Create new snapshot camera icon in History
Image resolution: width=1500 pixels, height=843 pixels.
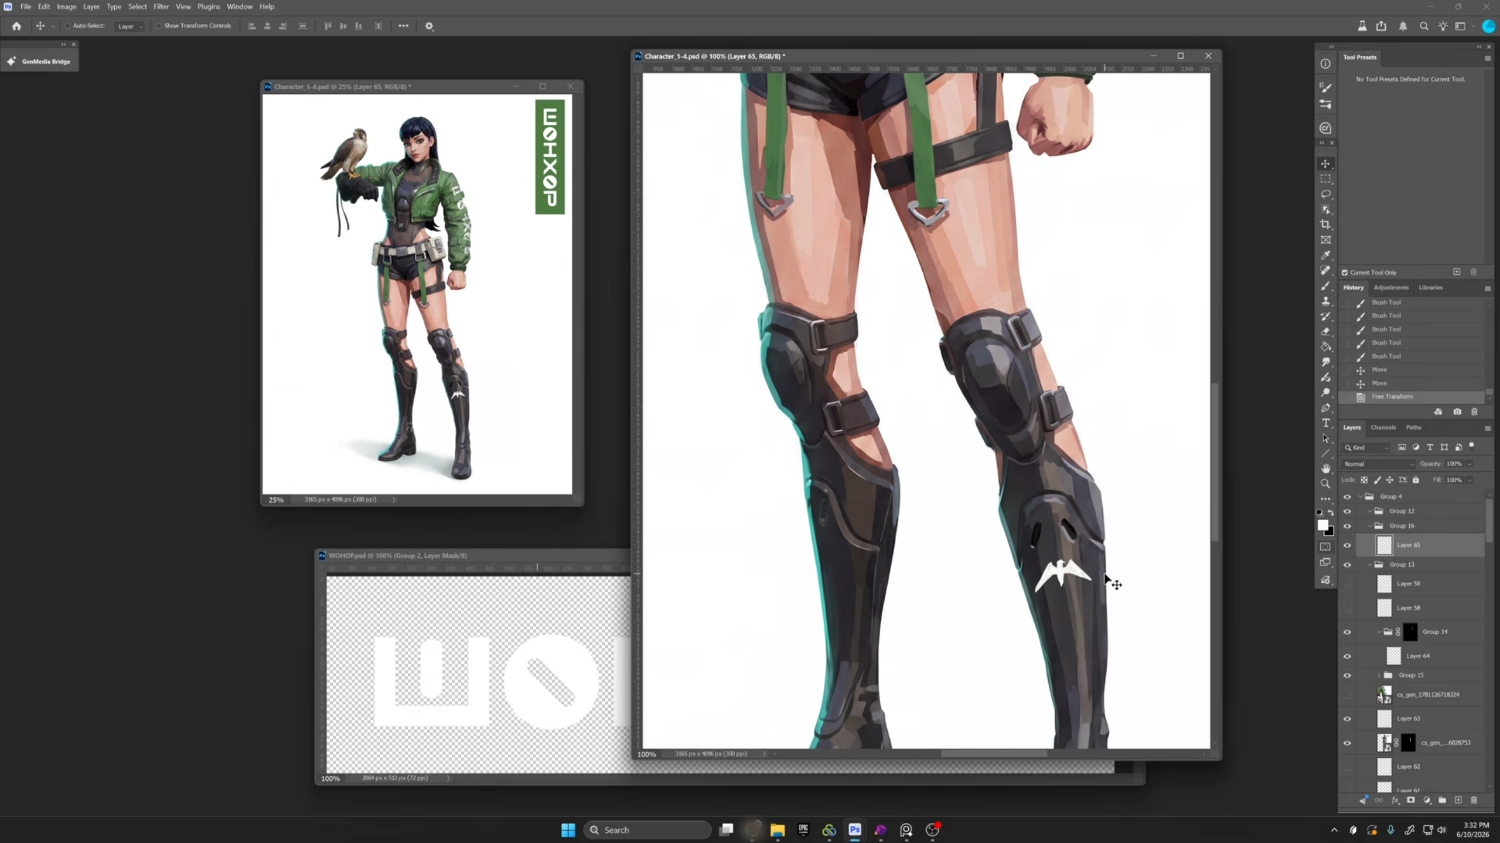click(1457, 412)
